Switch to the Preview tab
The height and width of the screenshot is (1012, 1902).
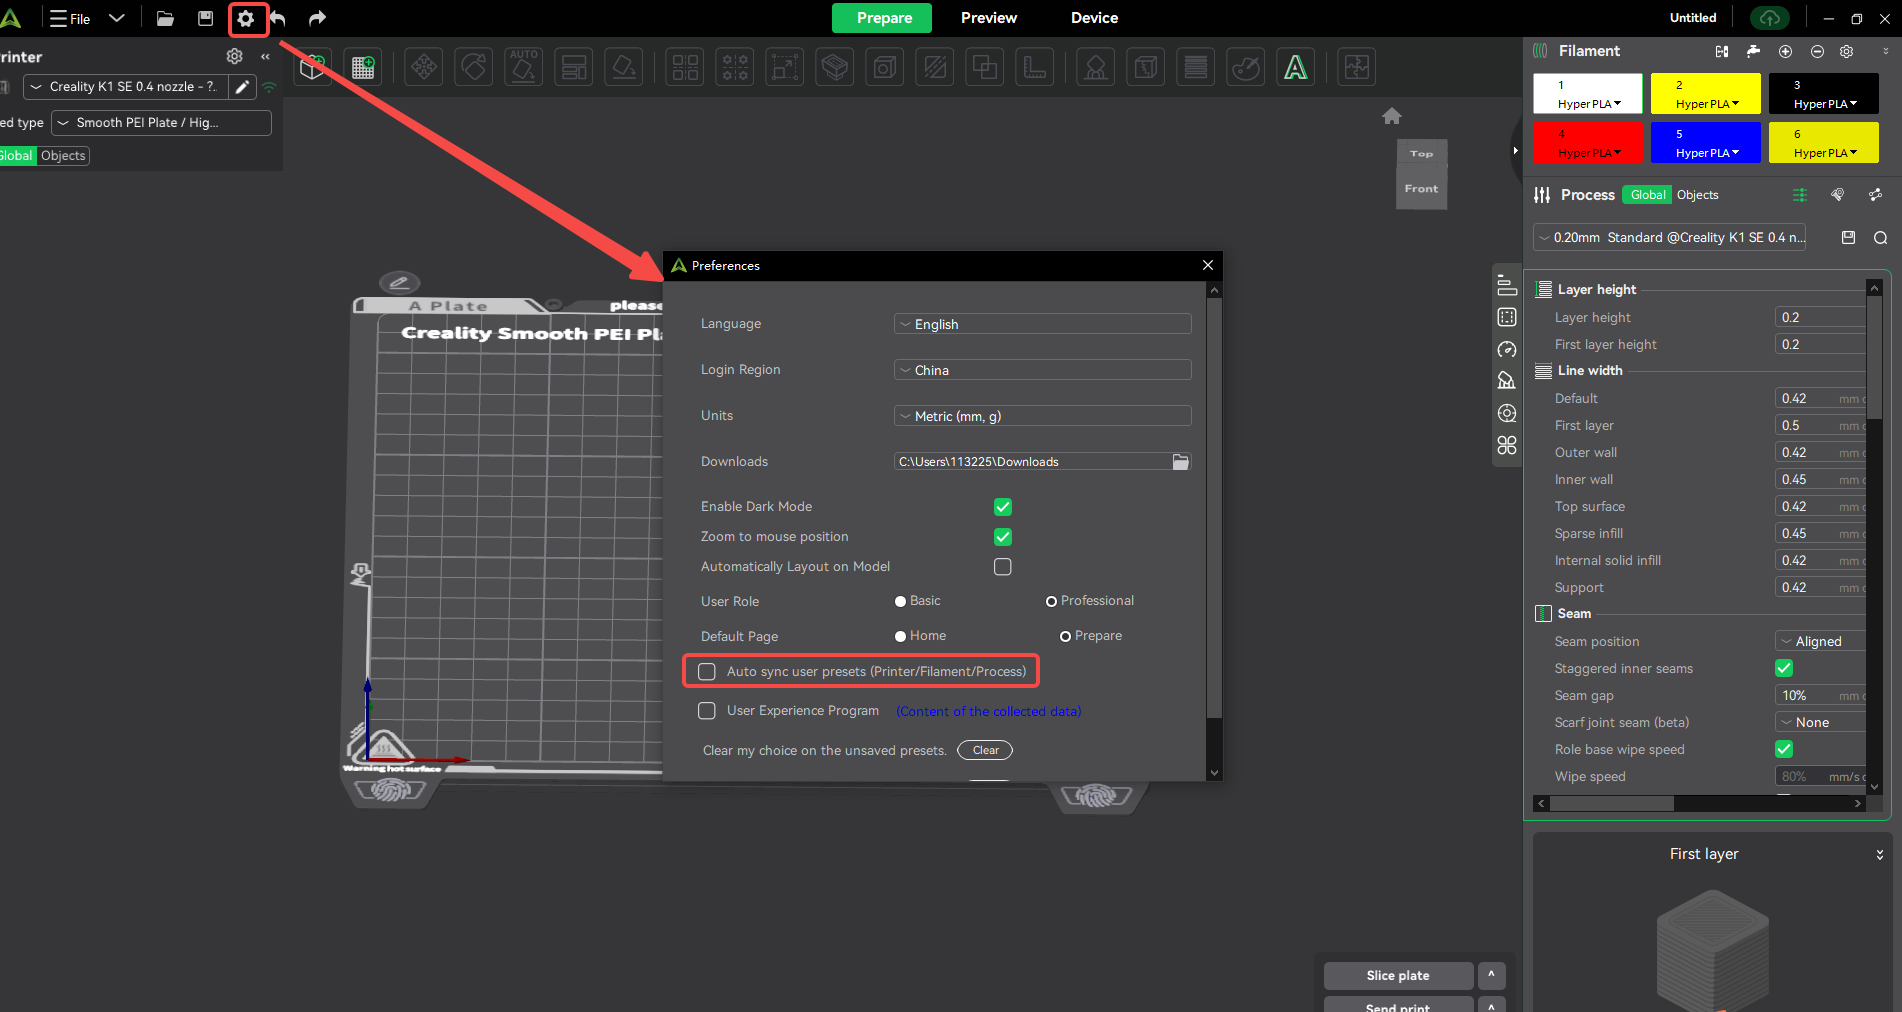(x=989, y=18)
